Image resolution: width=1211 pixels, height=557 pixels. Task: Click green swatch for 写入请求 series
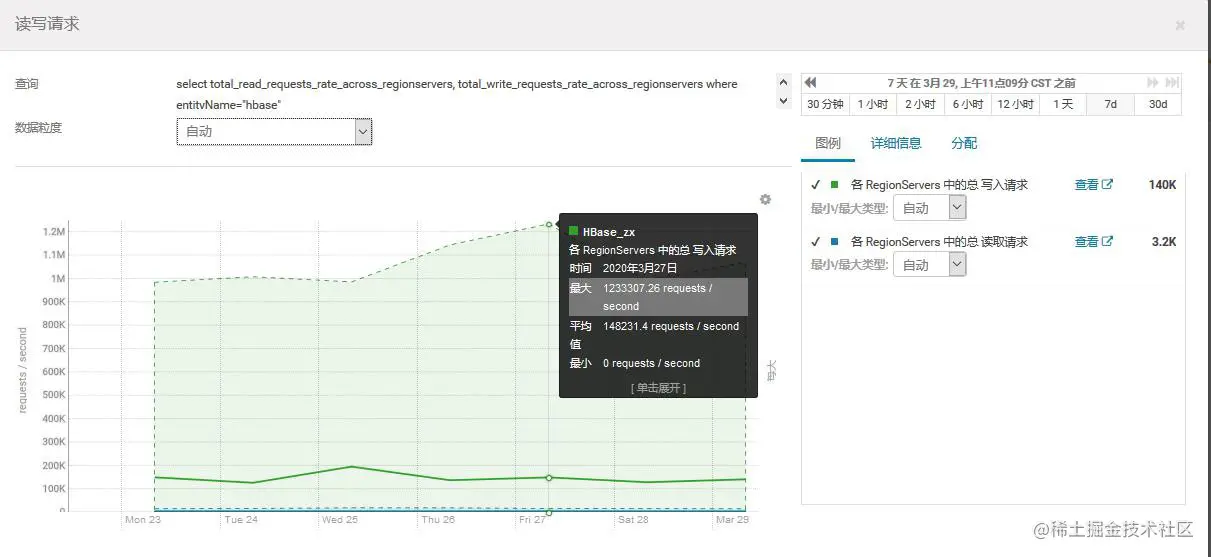(834, 185)
